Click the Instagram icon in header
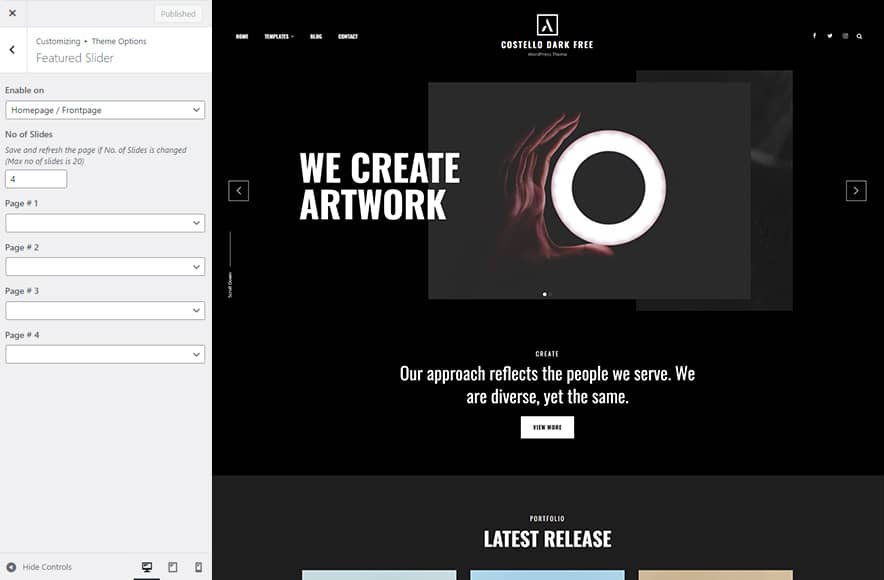 [x=845, y=36]
